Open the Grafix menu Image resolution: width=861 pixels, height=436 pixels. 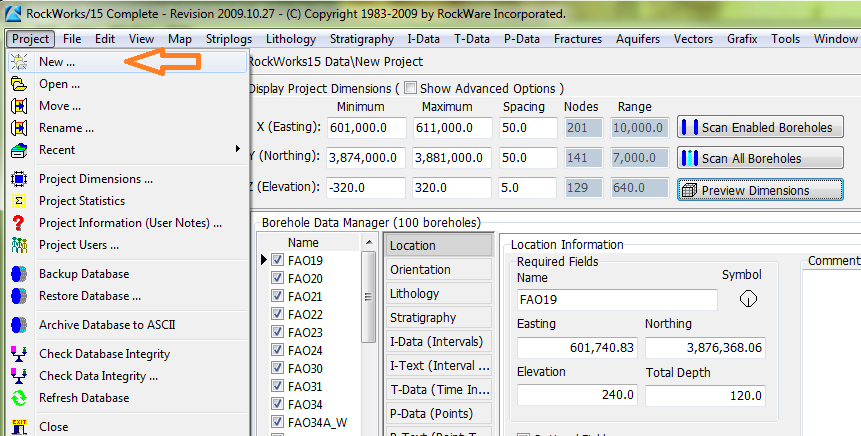click(x=742, y=39)
